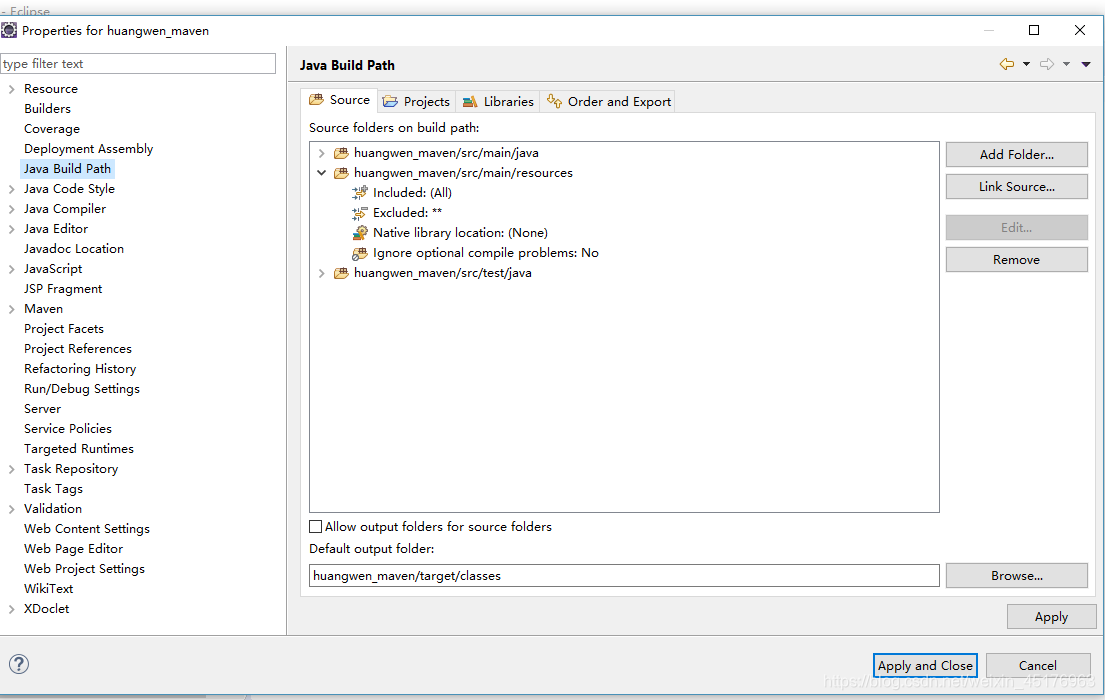Image resolution: width=1105 pixels, height=700 pixels.
Task: Select Builders in the properties tree
Action: pos(47,109)
